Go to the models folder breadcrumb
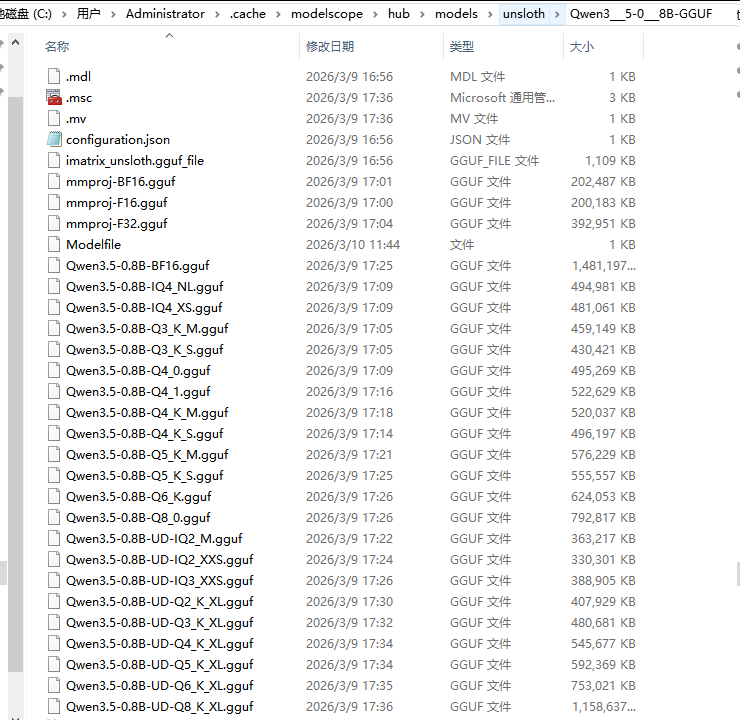 coord(456,14)
